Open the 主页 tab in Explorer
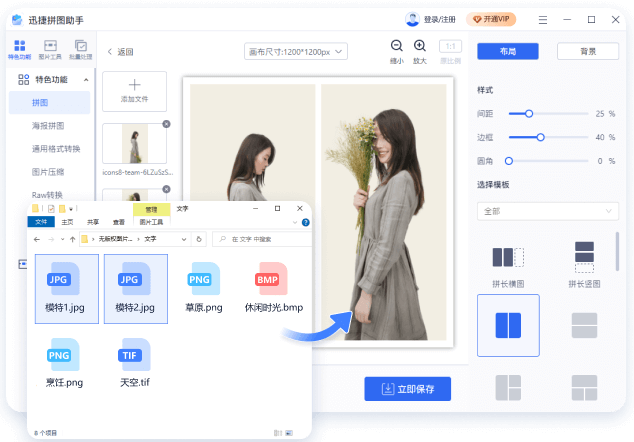Image resolution: width=634 pixels, height=442 pixels. point(68,222)
